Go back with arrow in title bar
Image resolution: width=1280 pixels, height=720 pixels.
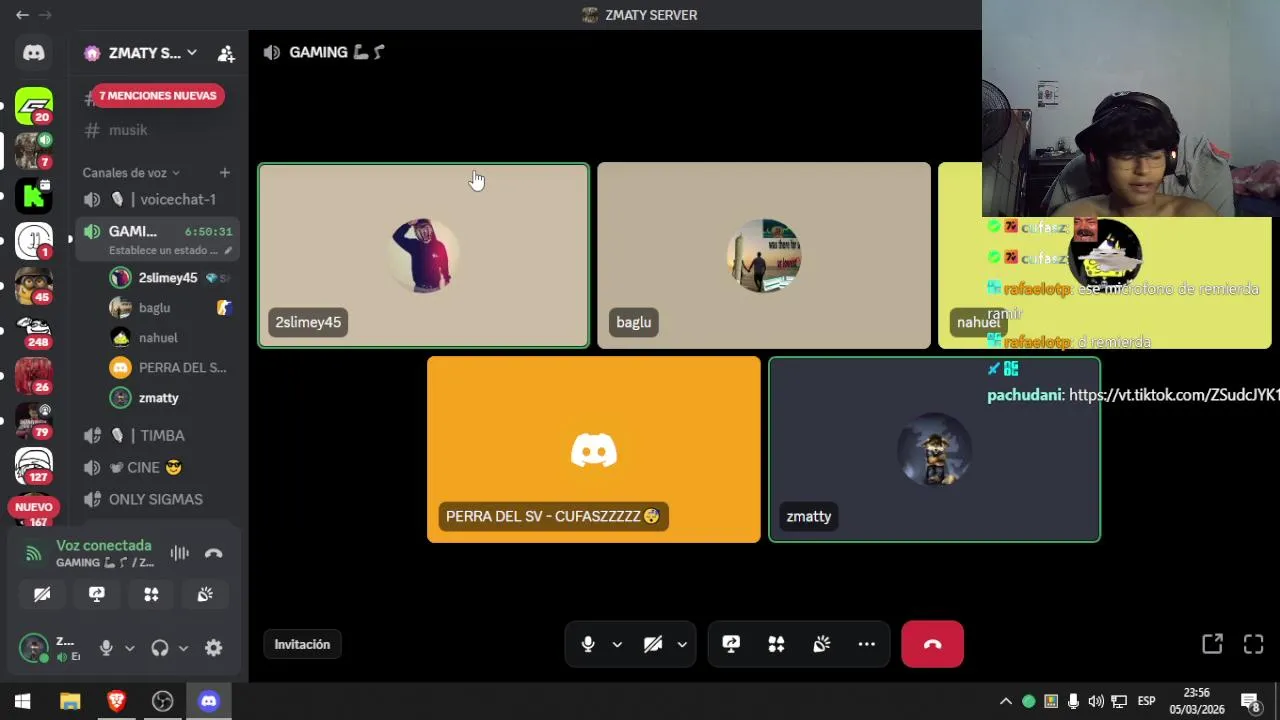pyautogui.click(x=22, y=15)
